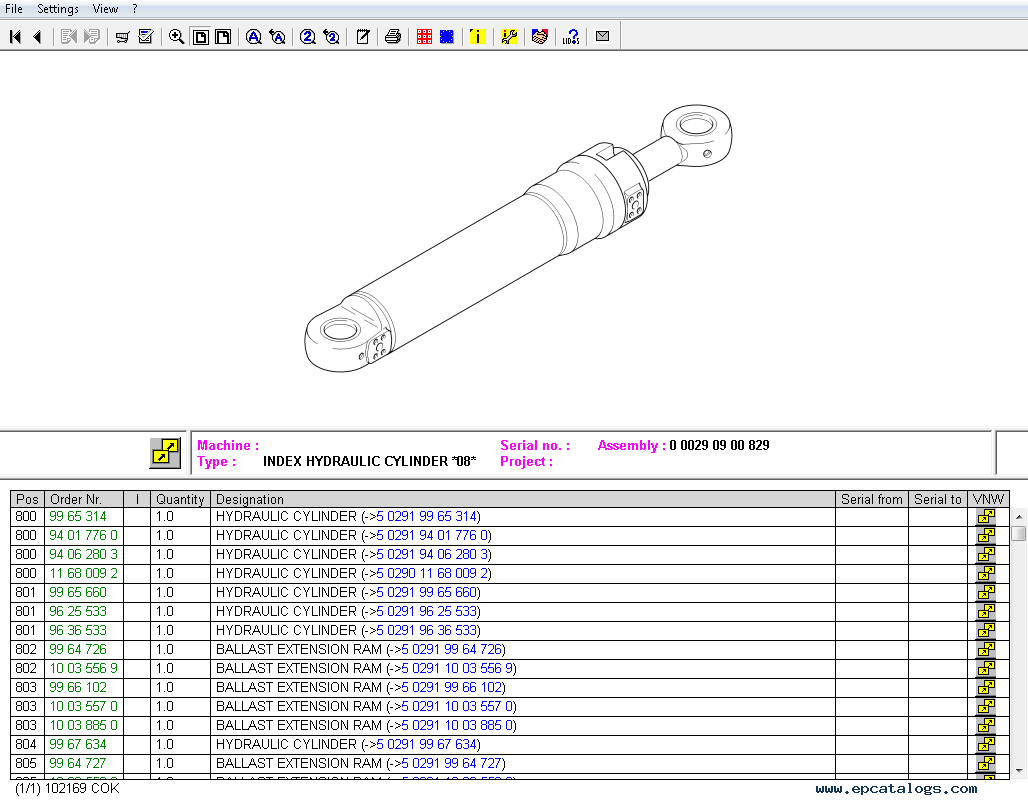
Task: Click the red grid icon
Action: (x=424, y=37)
